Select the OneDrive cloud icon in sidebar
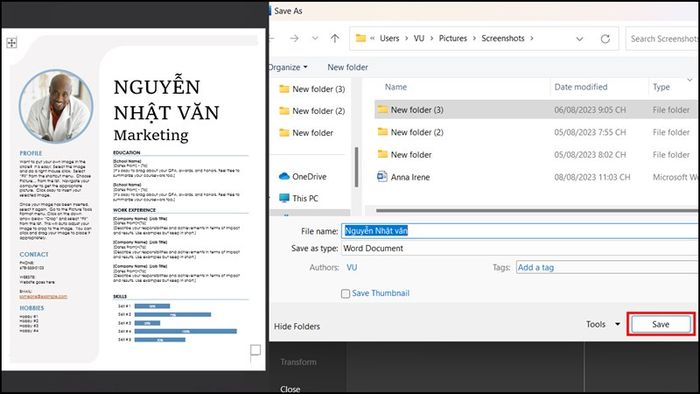 284,176
